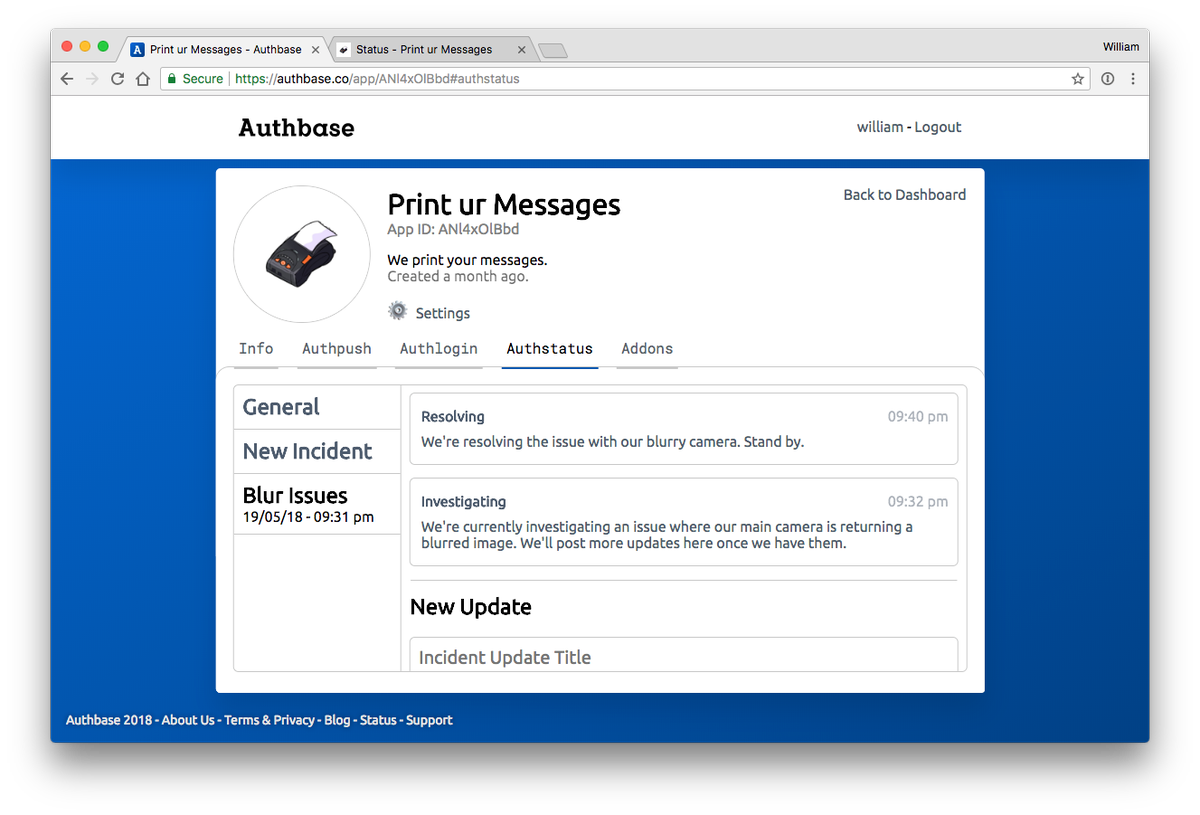Click the Print ur Messages printer thumbnail
The image size is (1200, 815).
click(301, 253)
